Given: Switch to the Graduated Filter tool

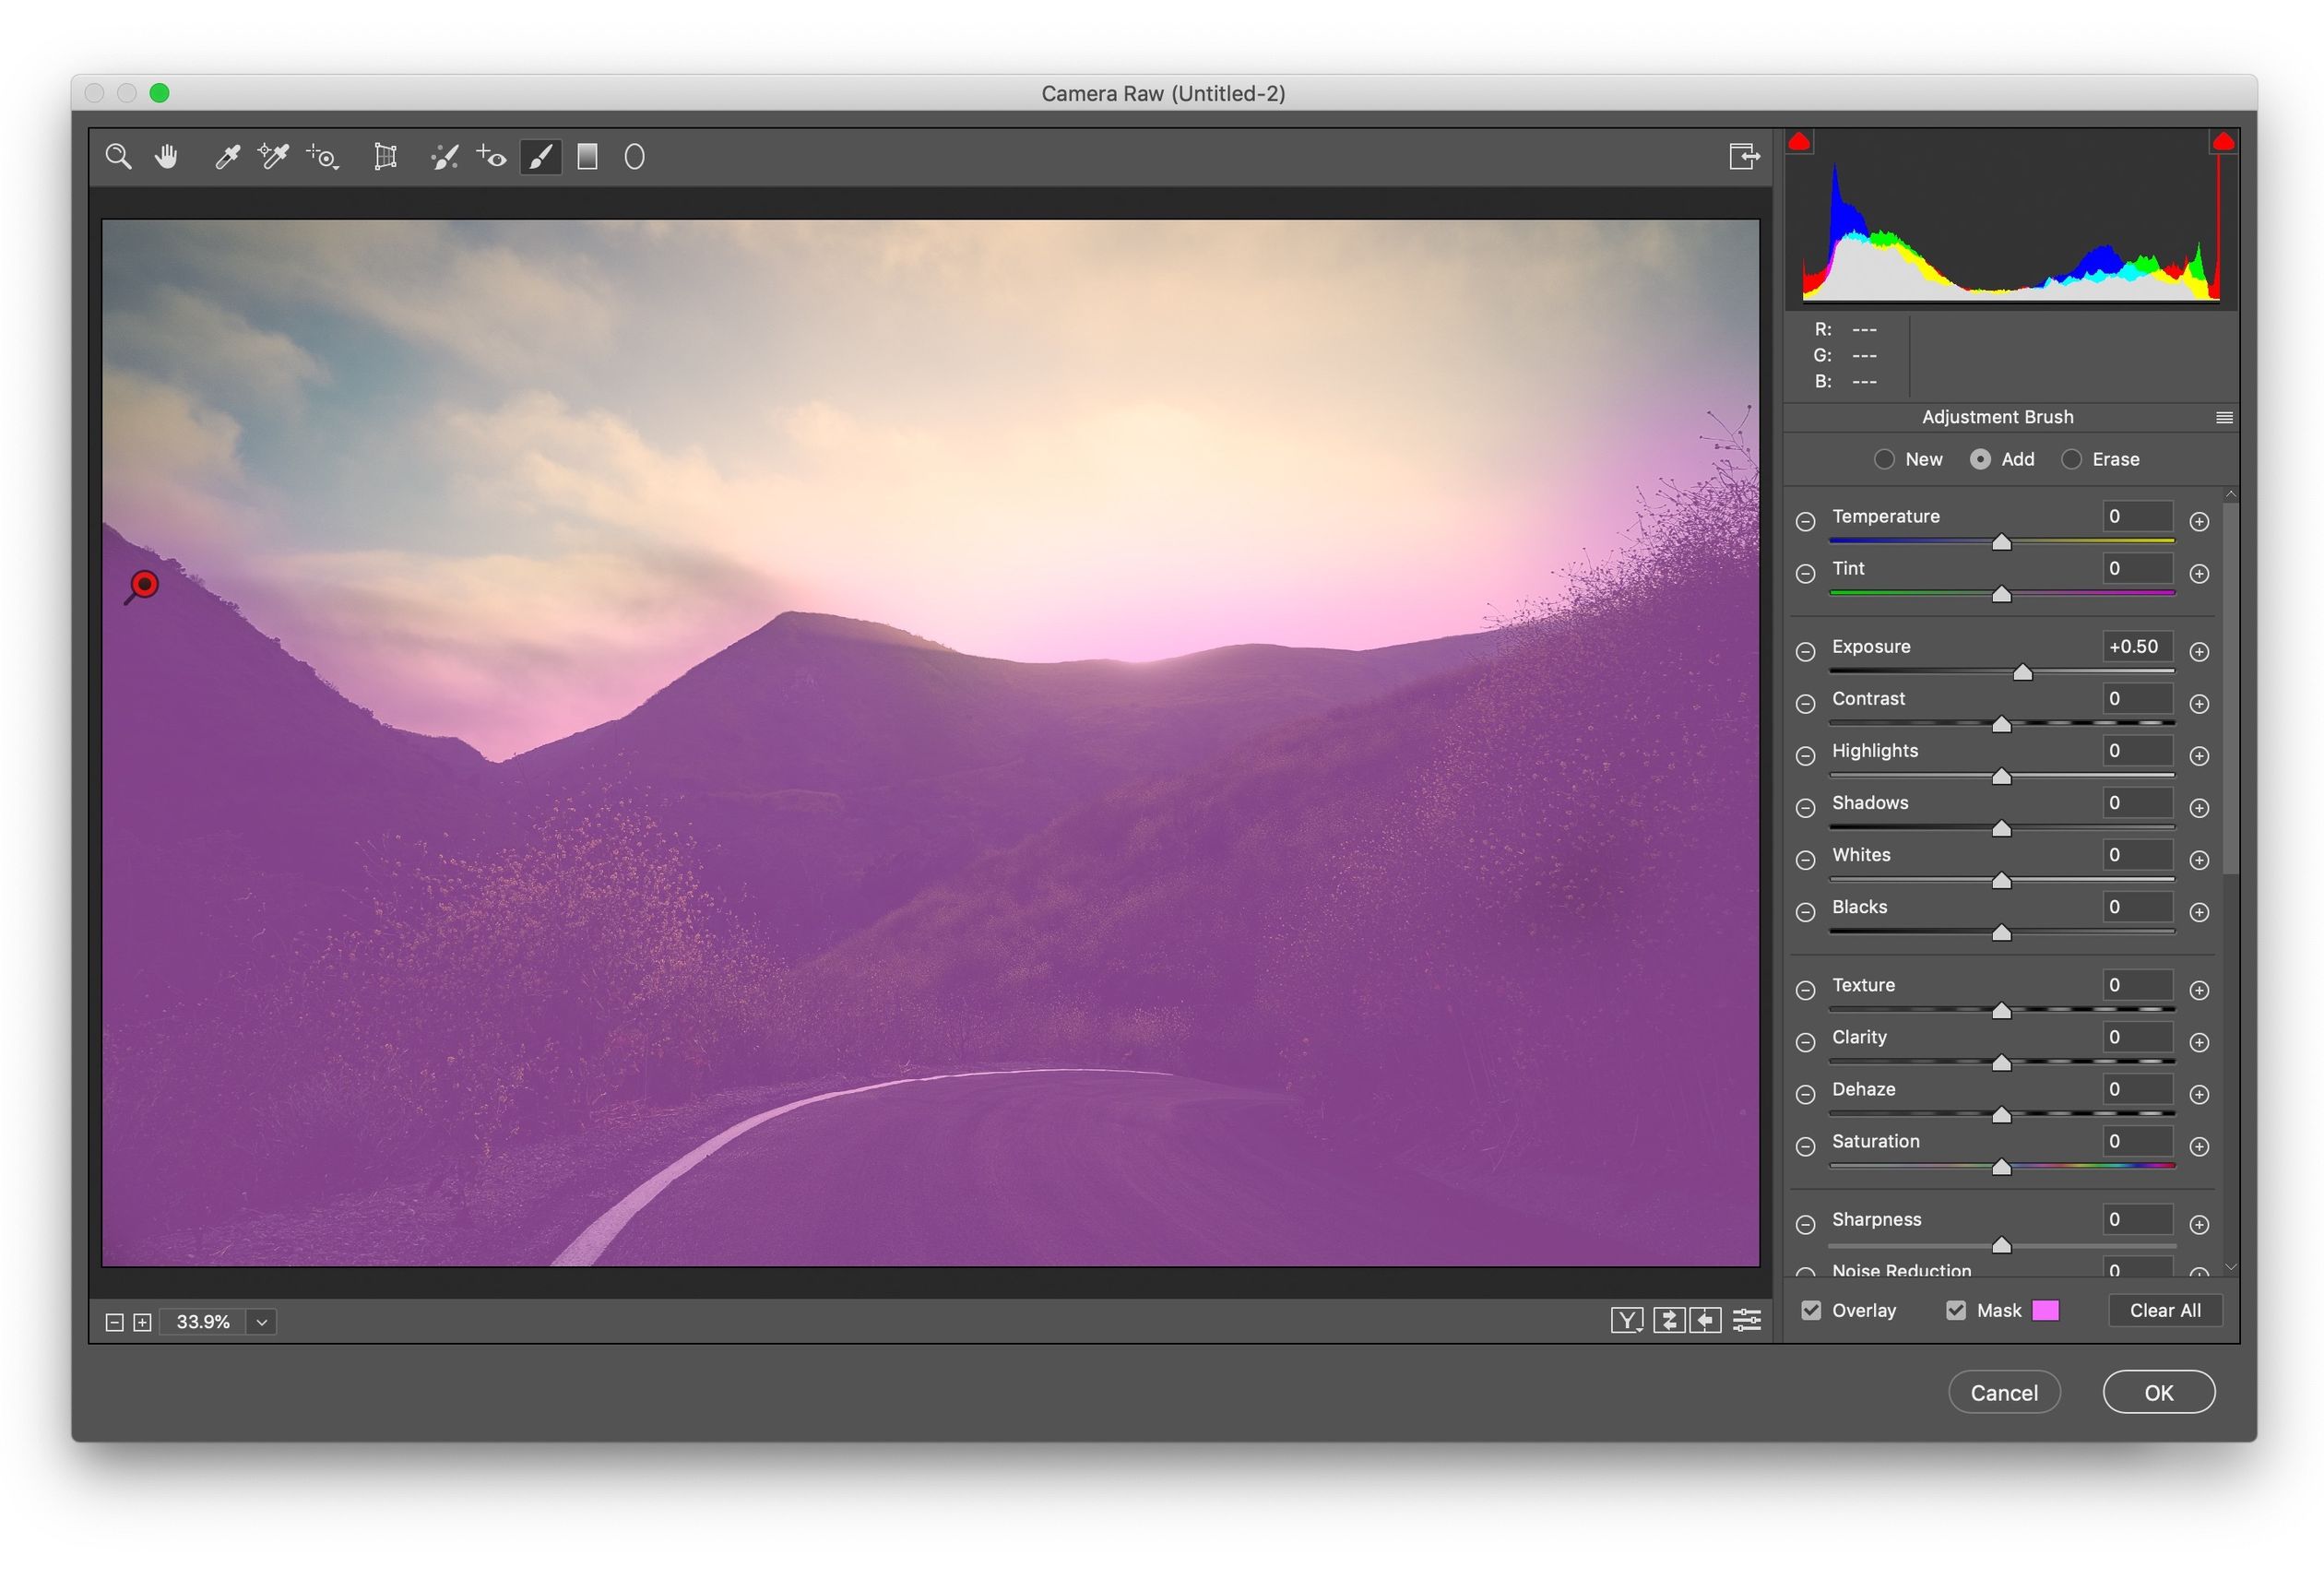Looking at the screenshot, I should [x=588, y=156].
